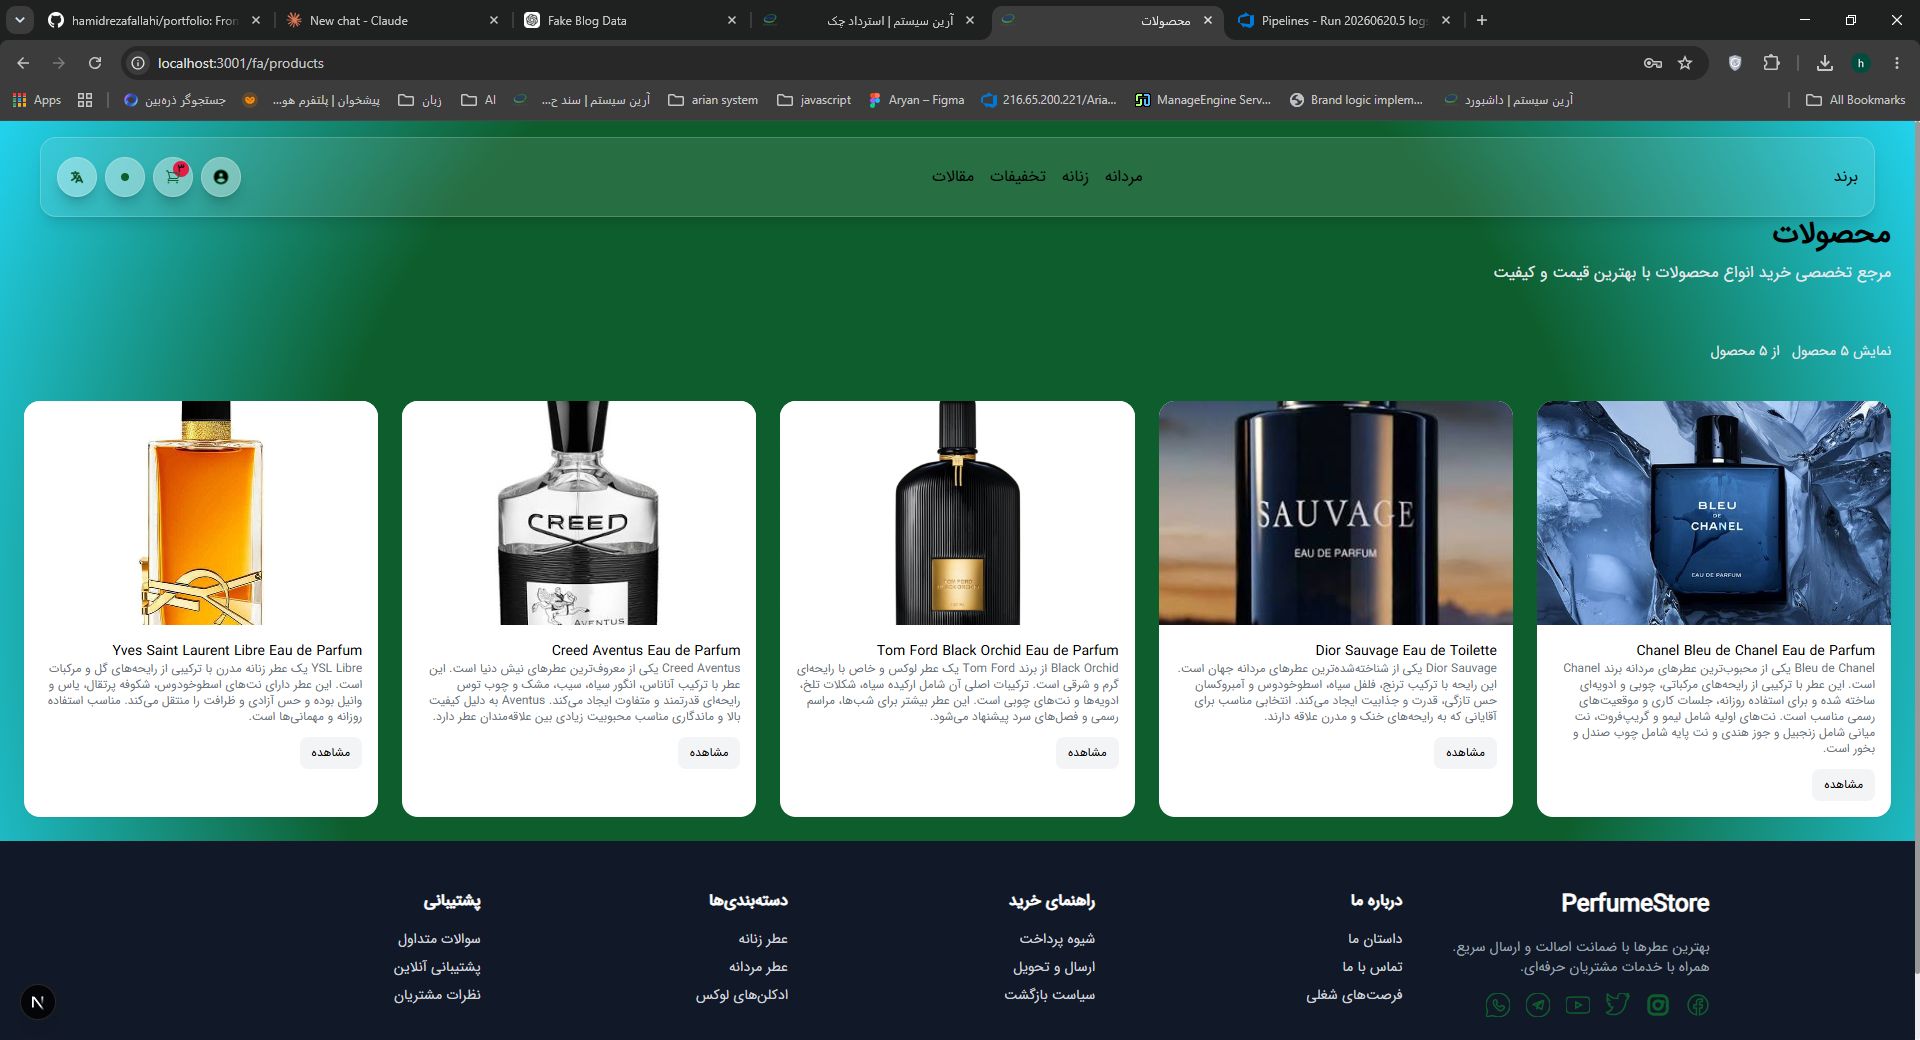Click the Creed Aventus bottle image
The image size is (1920, 1040).
pos(579,513)
